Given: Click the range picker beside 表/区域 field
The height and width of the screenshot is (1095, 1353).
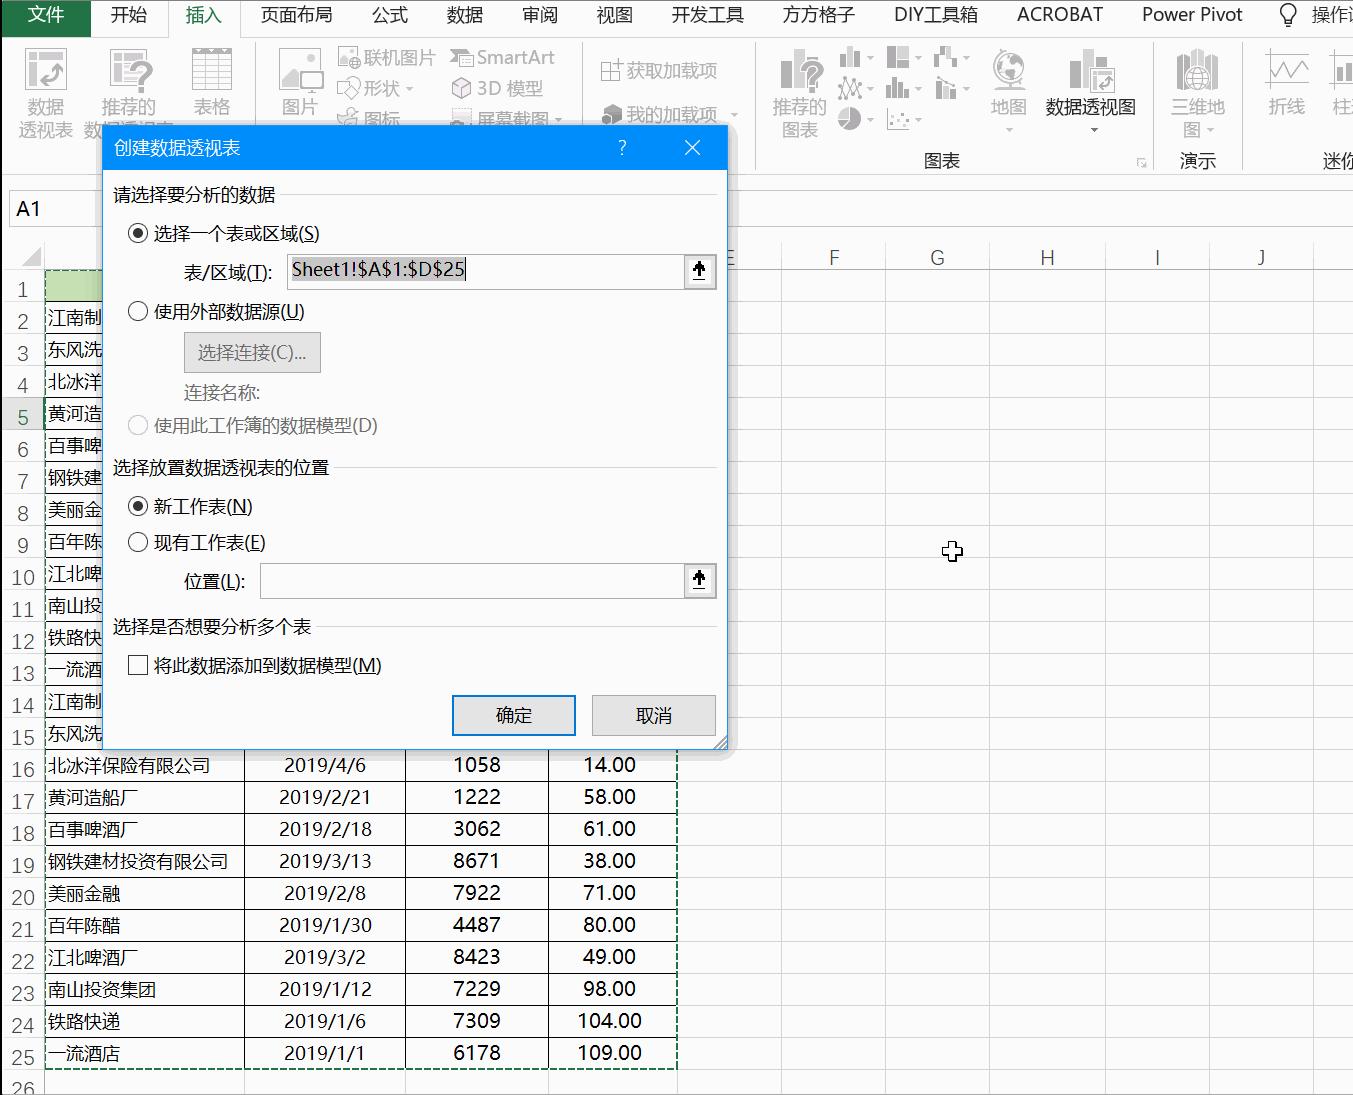Looking at the screenshot, I should 699,271.
